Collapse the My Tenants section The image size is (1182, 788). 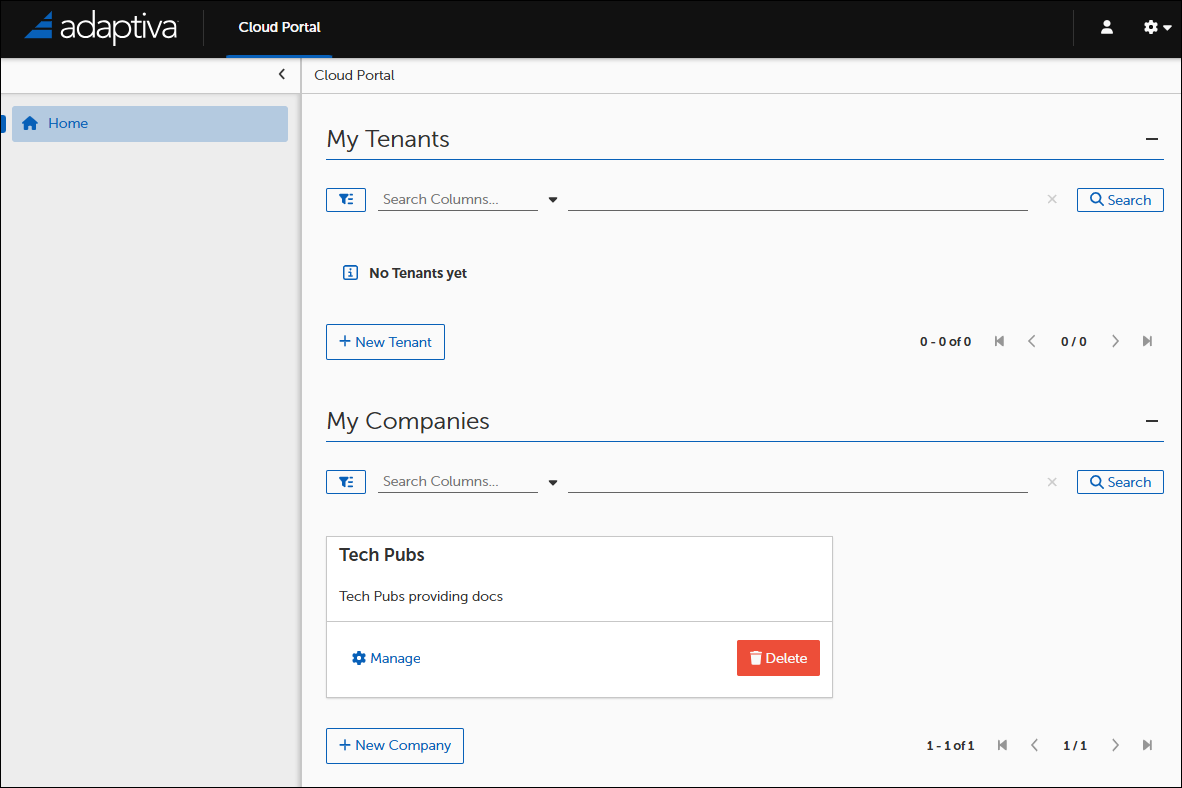coord(1152,139)
